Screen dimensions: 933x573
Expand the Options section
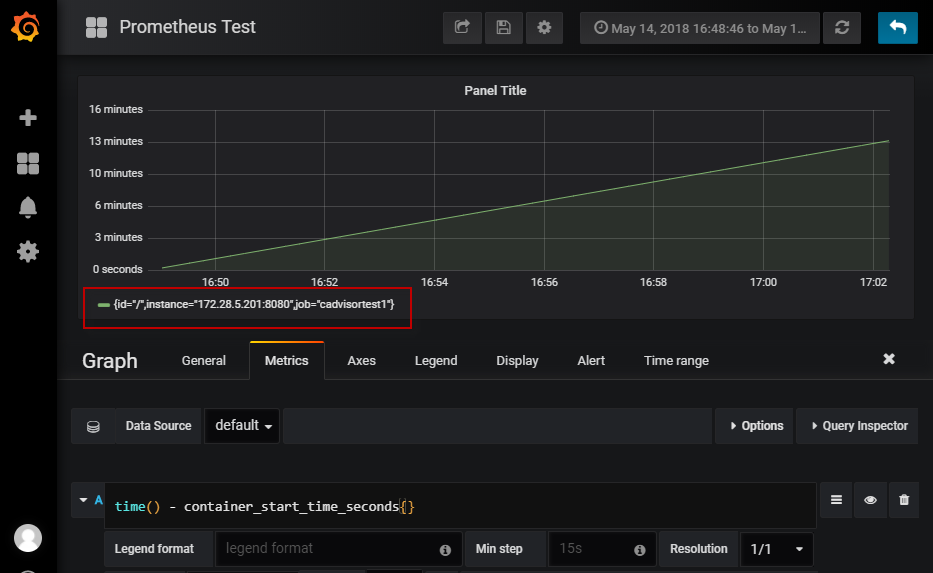[755, 425]
